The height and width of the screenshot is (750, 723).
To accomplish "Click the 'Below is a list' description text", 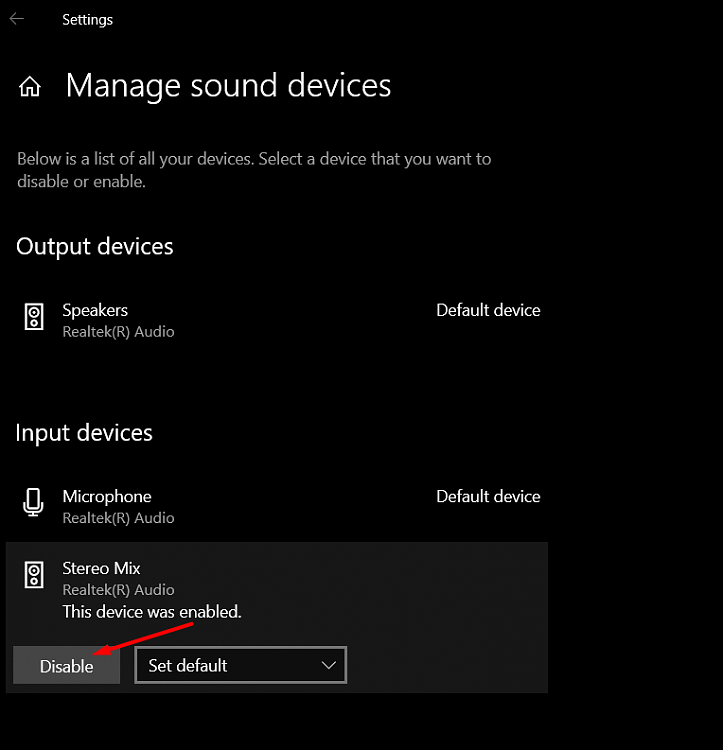I will coord(254,170).
